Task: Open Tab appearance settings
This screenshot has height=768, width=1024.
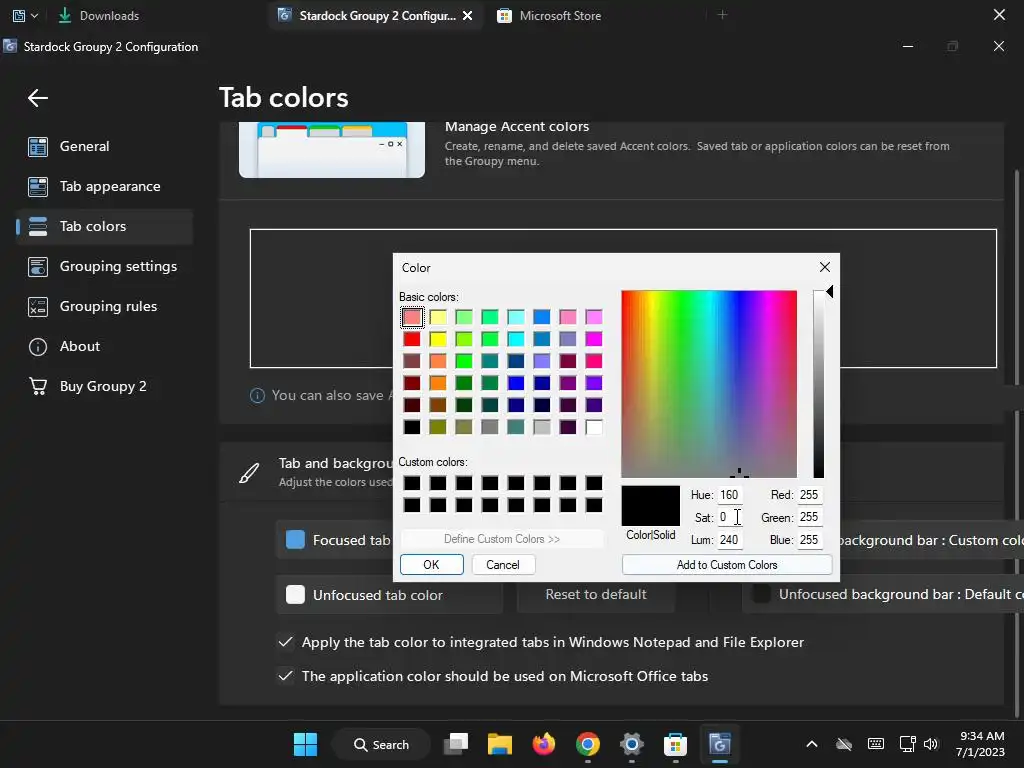Action: coord(104,186)
